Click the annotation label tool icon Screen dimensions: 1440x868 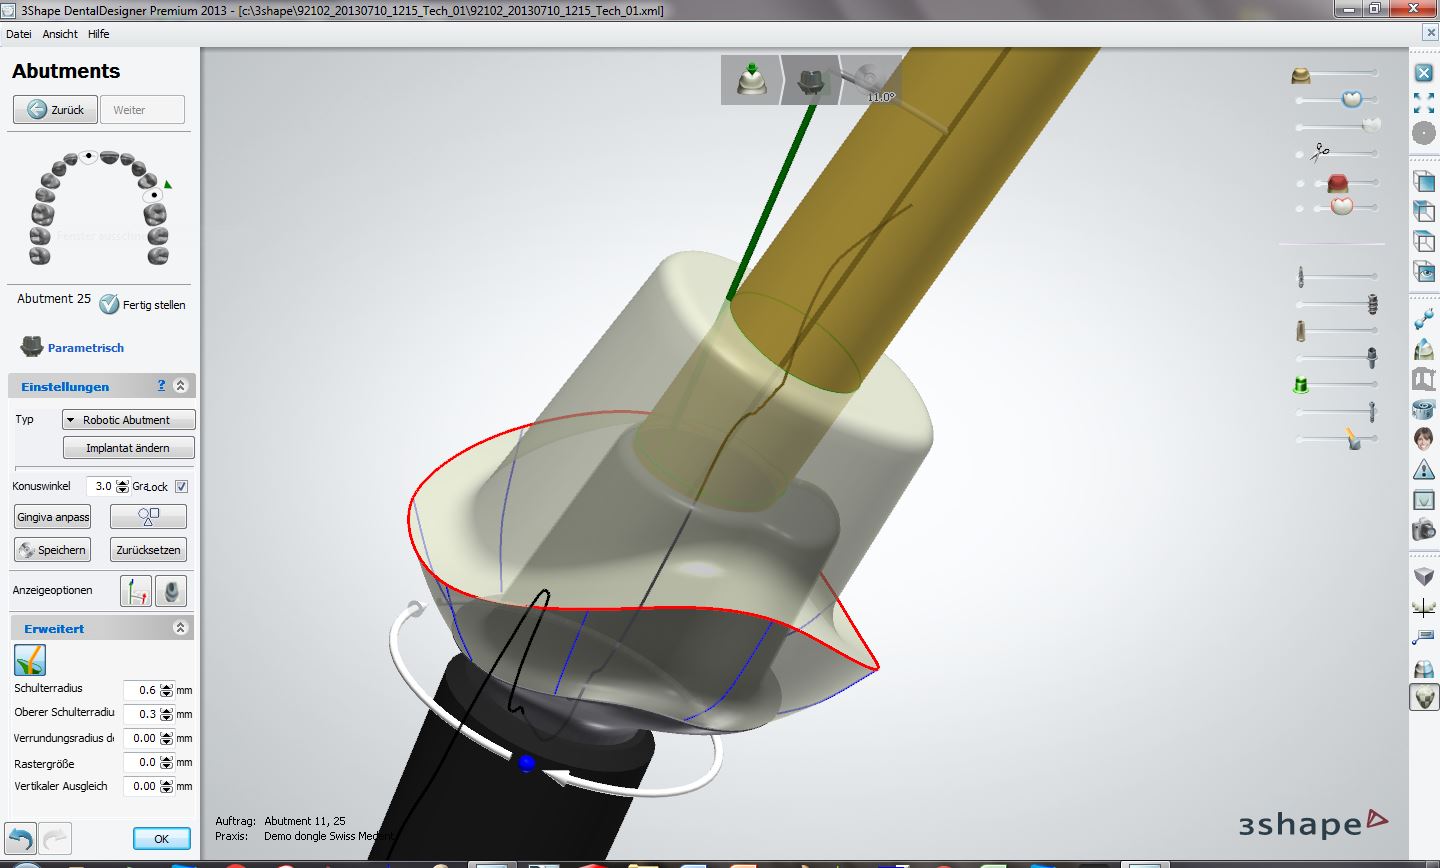(x=1424, y=636)
